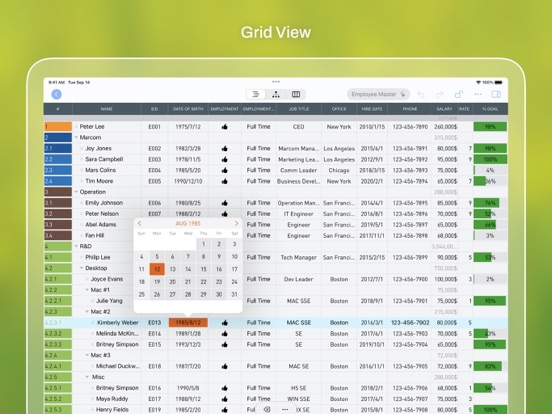
Task: Select day 31 in the calendar
Action: (x=234, y=295)
